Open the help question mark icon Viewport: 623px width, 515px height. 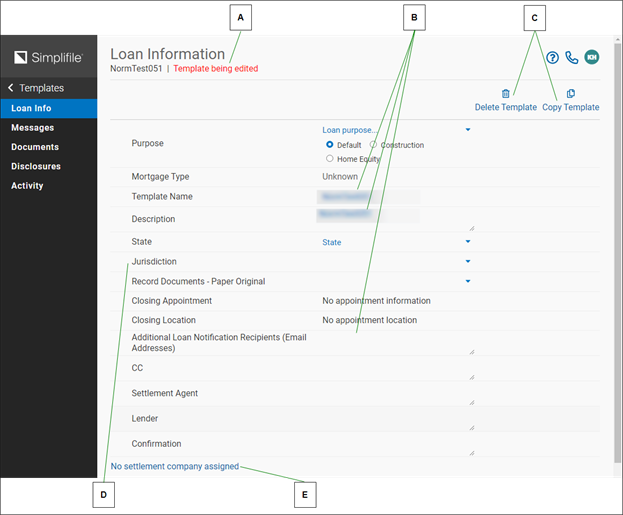coord(552,58)
